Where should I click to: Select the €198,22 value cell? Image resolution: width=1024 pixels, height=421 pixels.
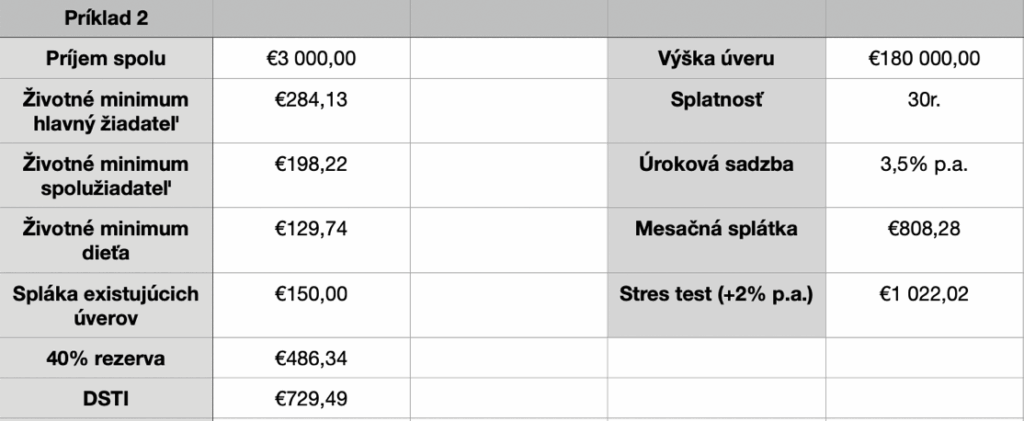click(x=312, y=175)
